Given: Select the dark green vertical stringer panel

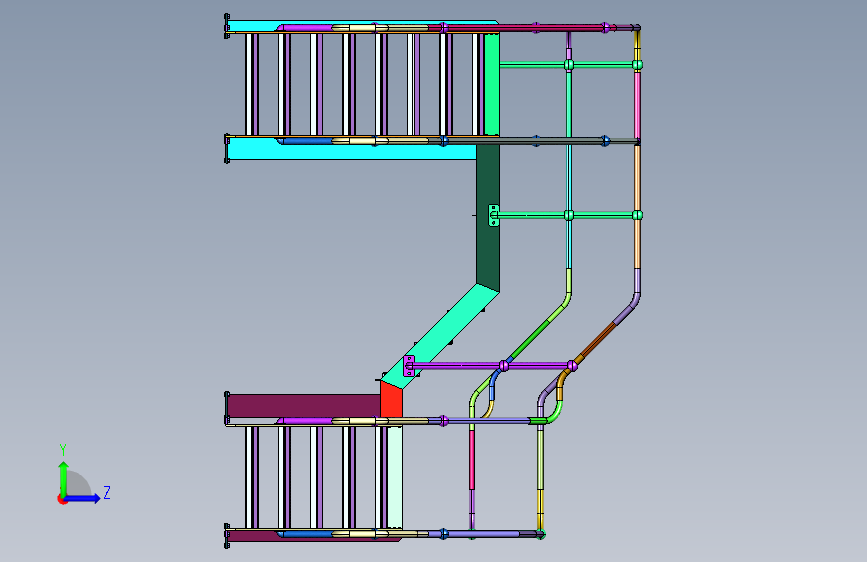Looking at the screenshot, I should [x=488, y=216].
